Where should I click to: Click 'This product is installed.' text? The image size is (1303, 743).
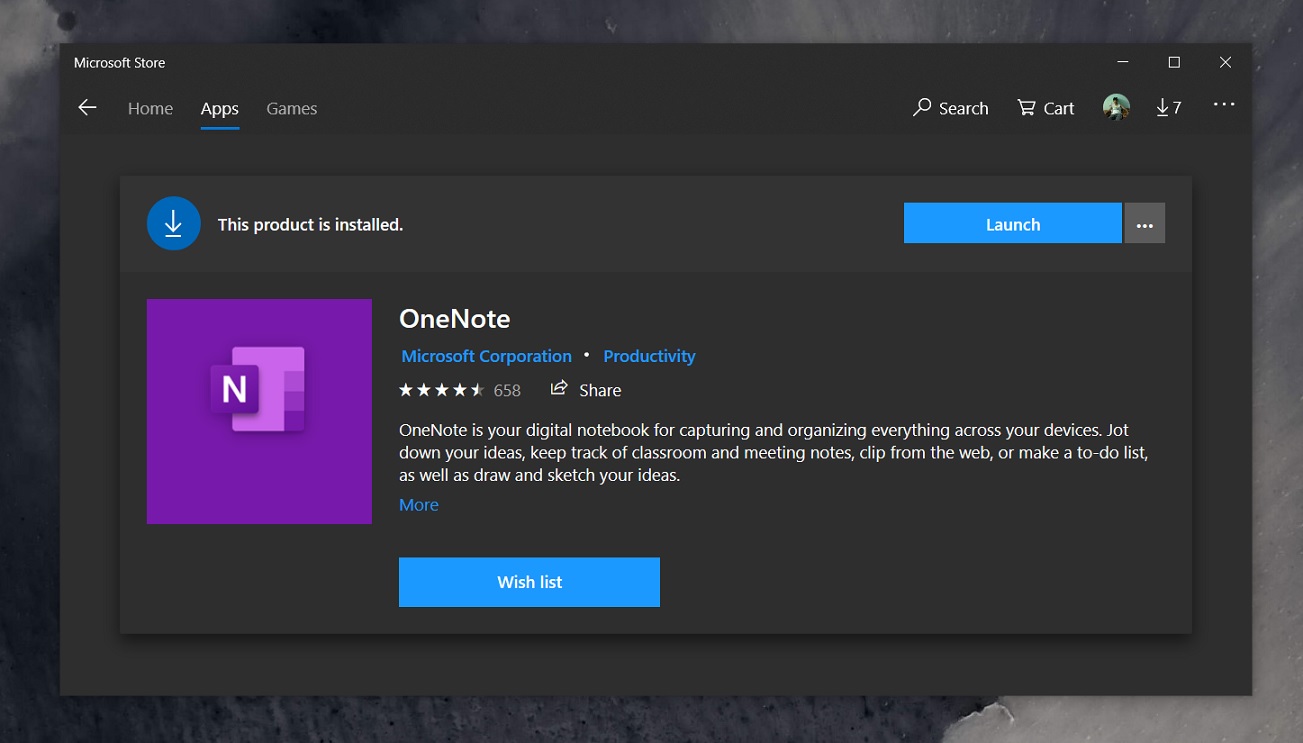pyautogui.click(x=310, y=225)
